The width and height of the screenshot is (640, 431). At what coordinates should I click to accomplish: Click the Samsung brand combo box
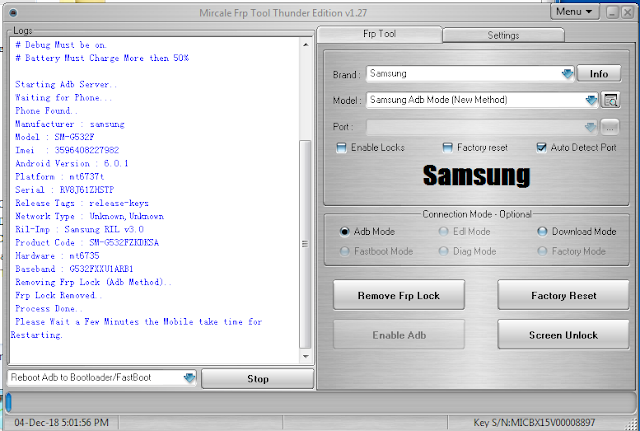pyautogui.click(x=470, y=74)
